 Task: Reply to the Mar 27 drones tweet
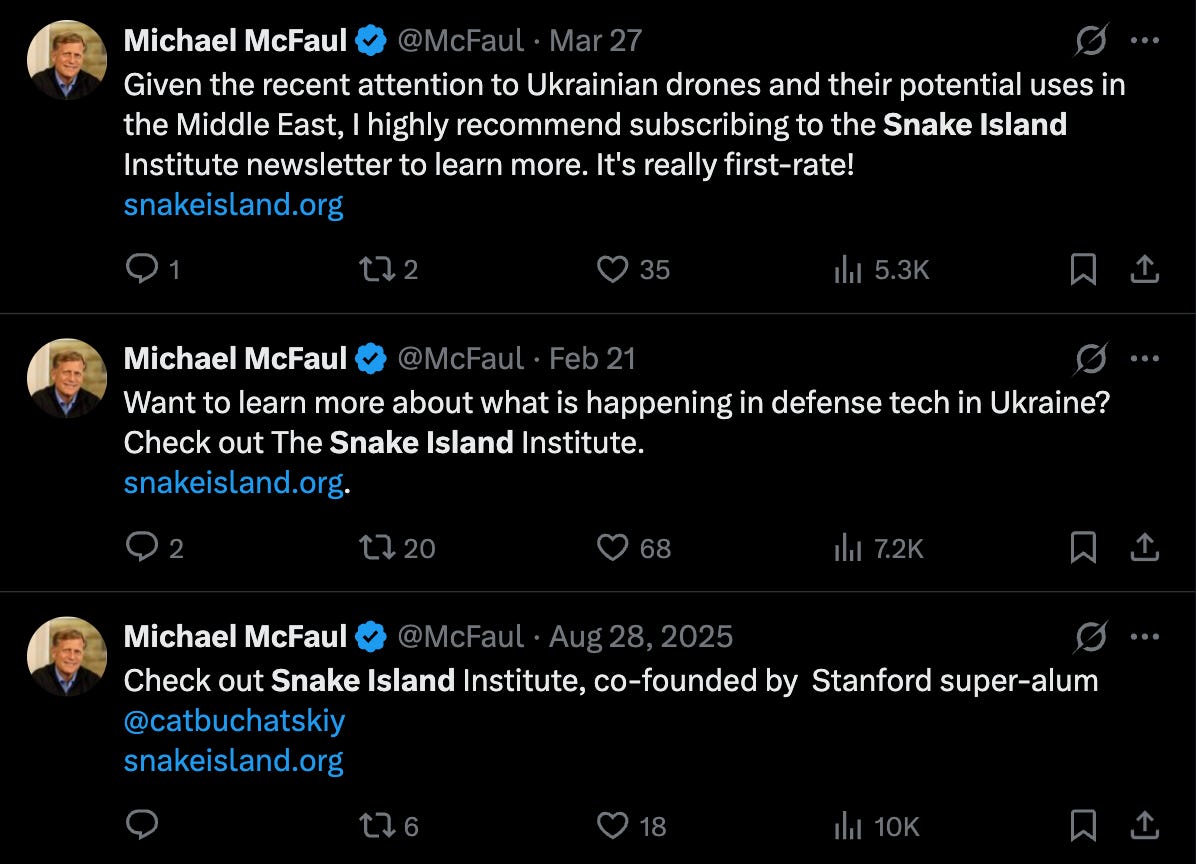pos(140,269)
